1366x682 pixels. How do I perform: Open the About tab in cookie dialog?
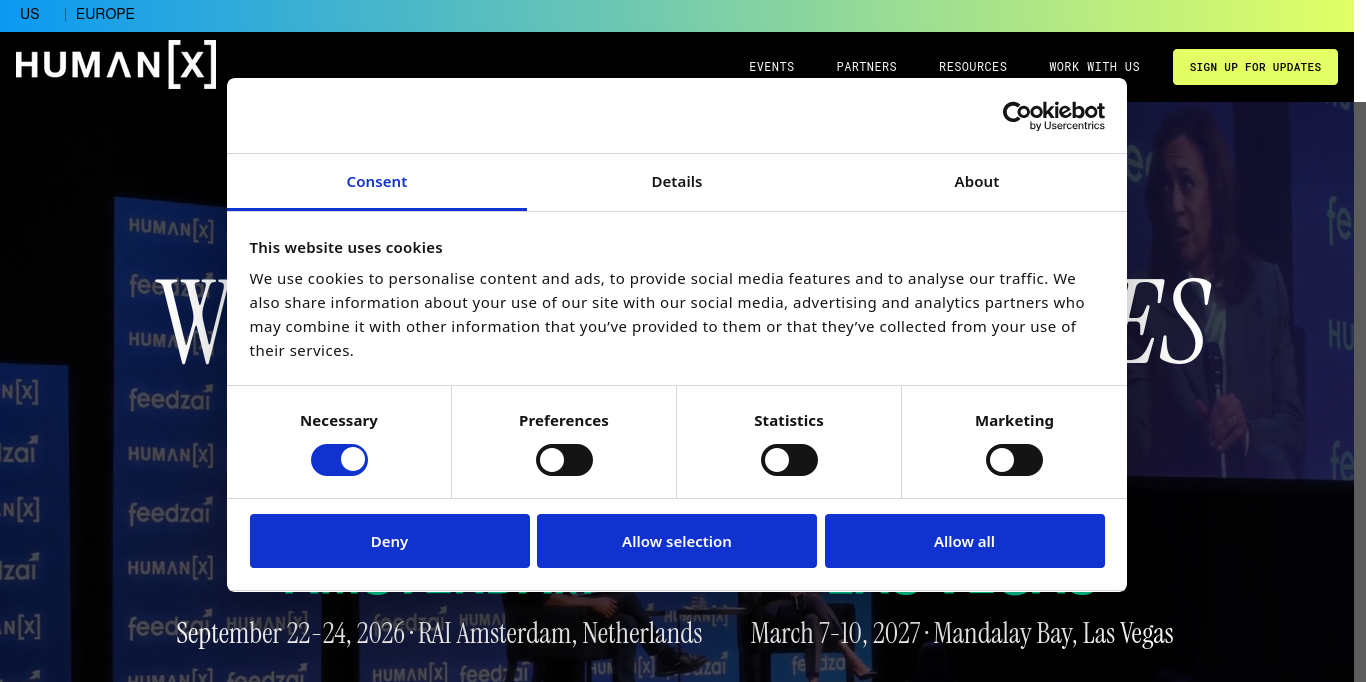tap(977, 182)
